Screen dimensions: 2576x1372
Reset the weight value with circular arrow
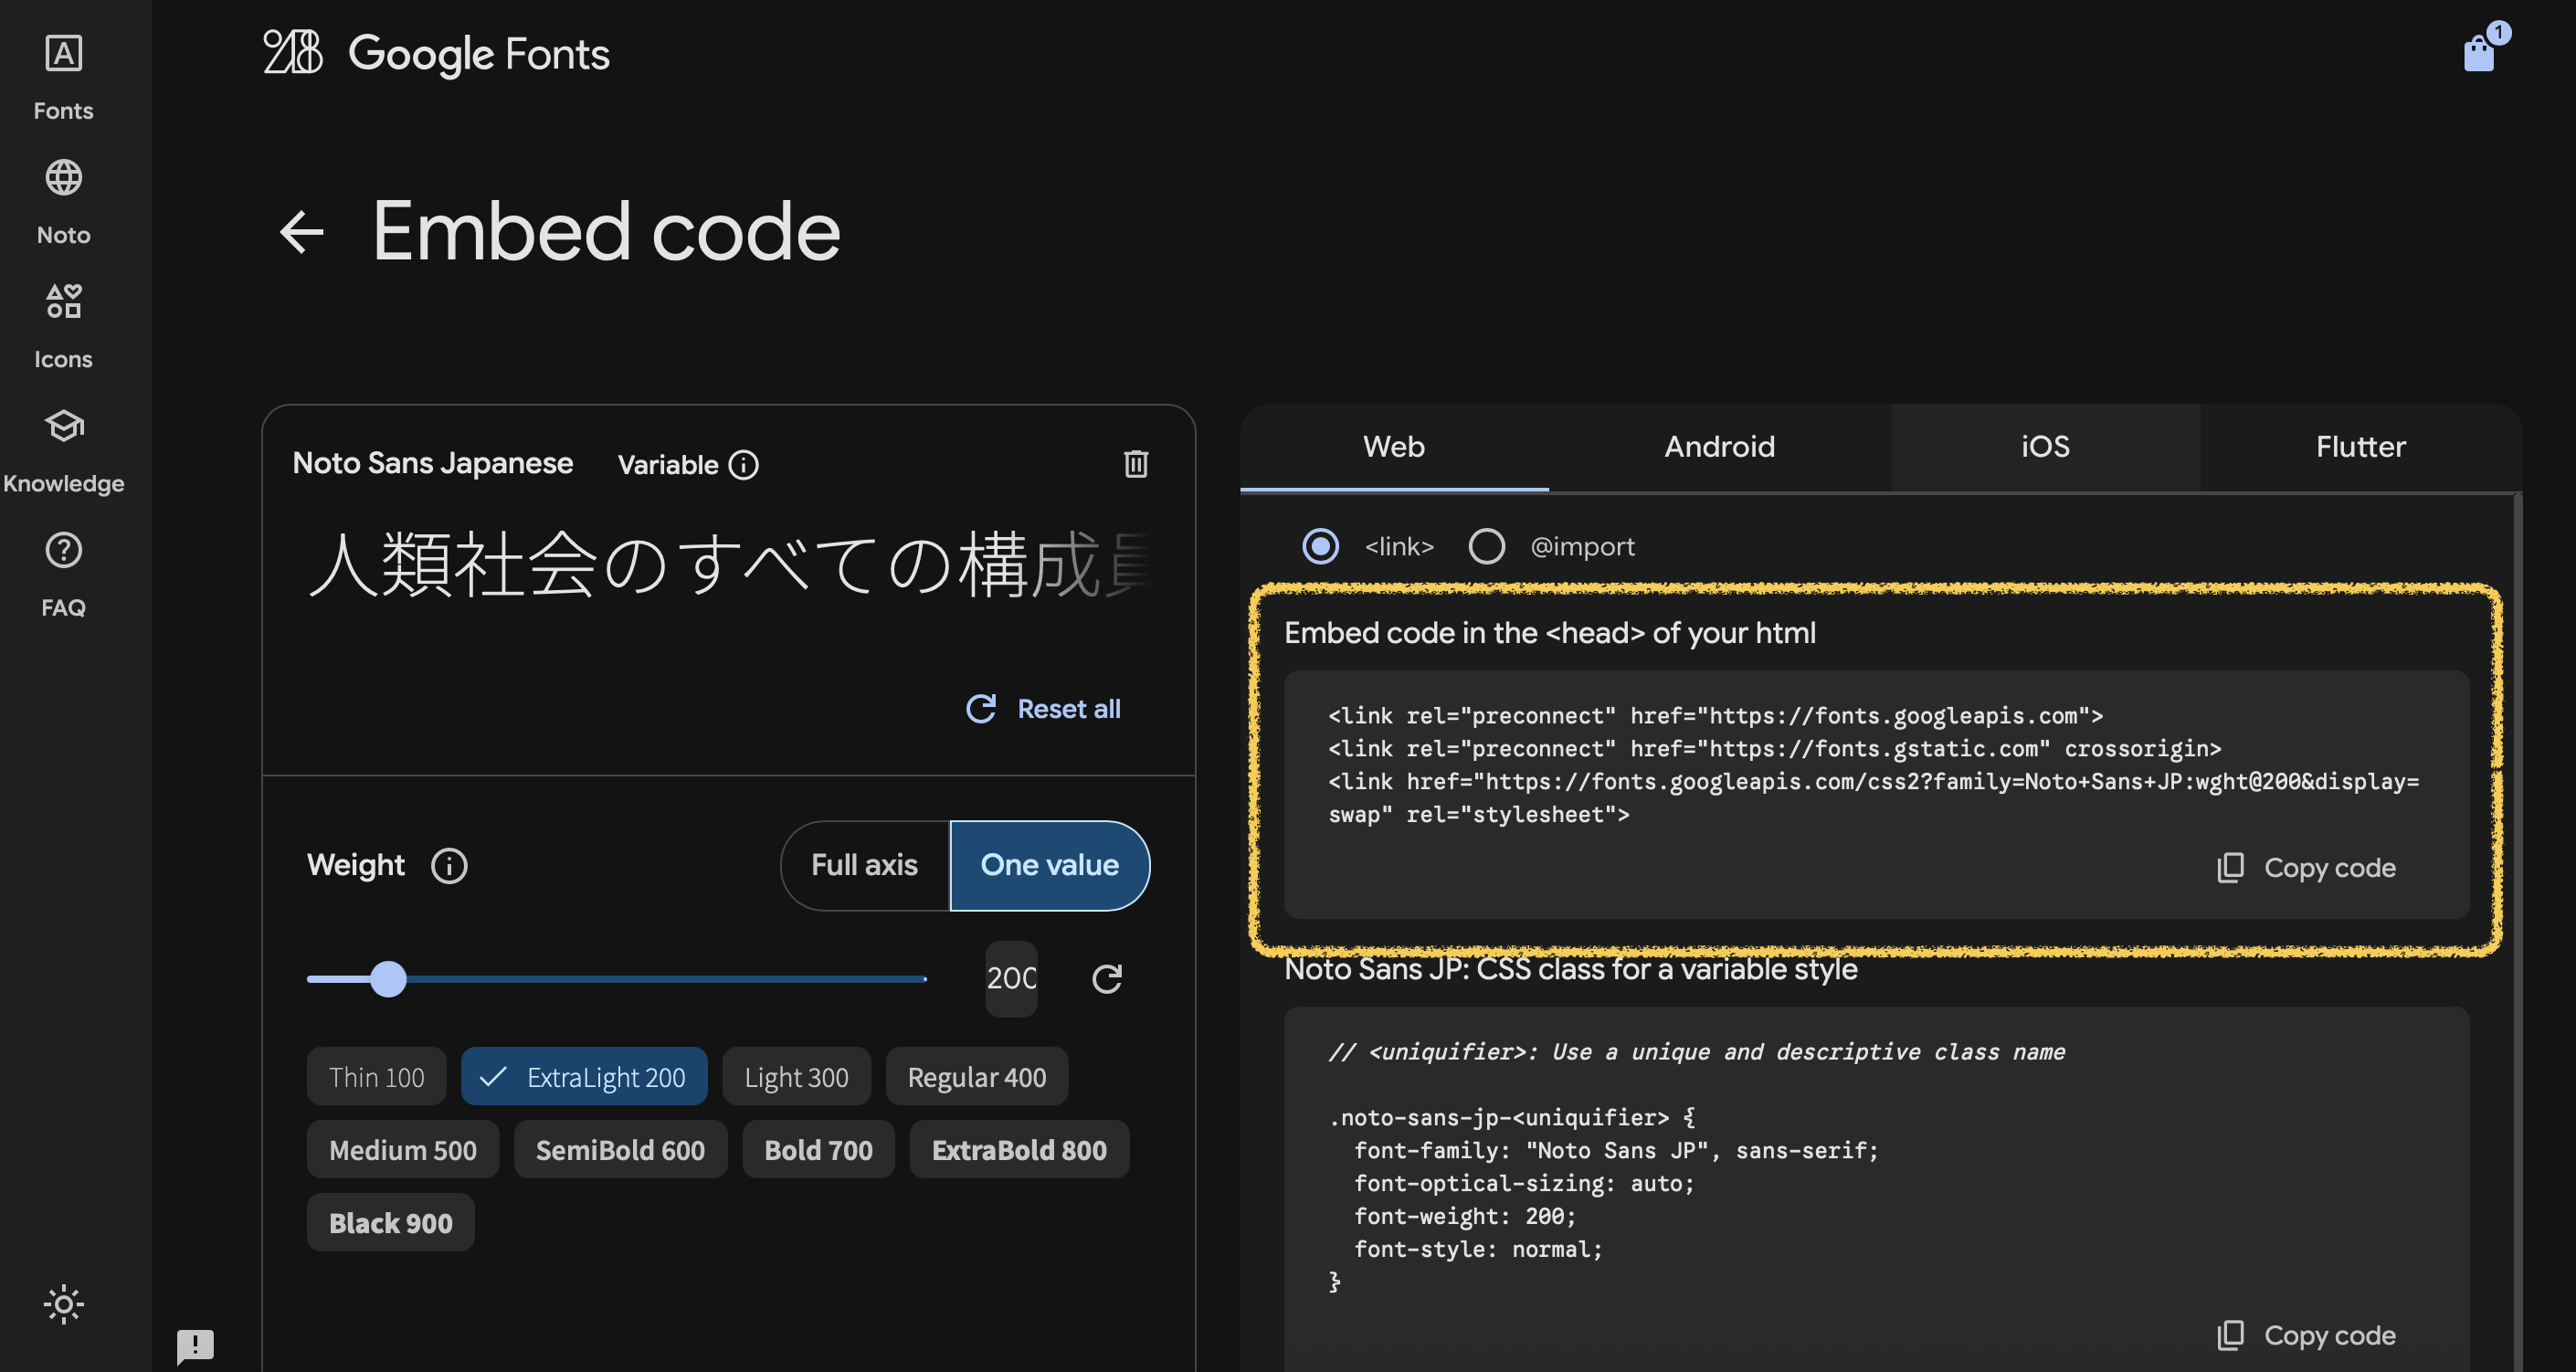coord(1106,979)
